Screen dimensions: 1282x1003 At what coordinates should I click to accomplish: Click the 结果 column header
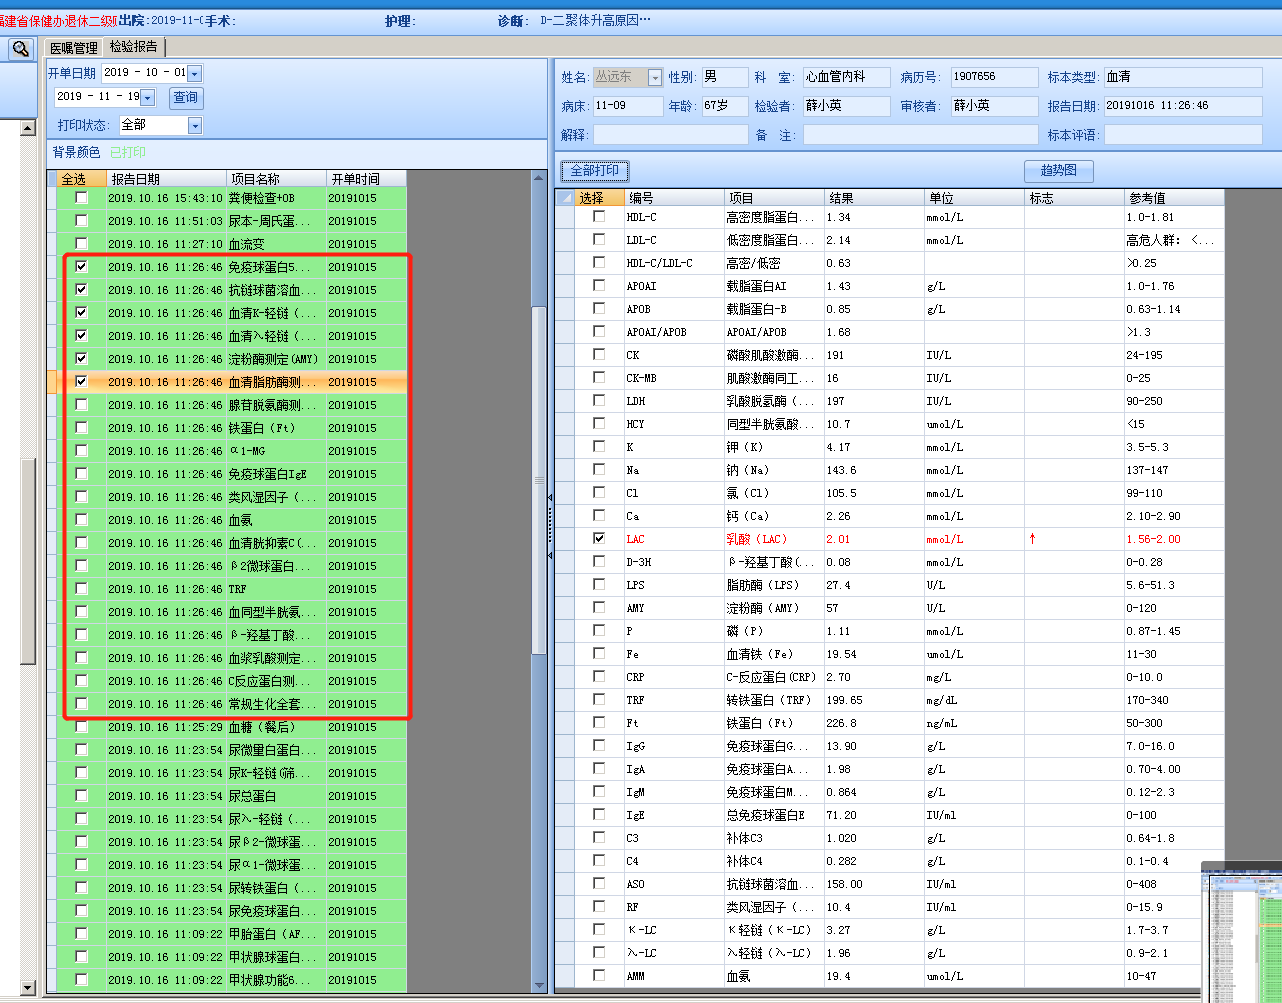(x=874, y=198)
